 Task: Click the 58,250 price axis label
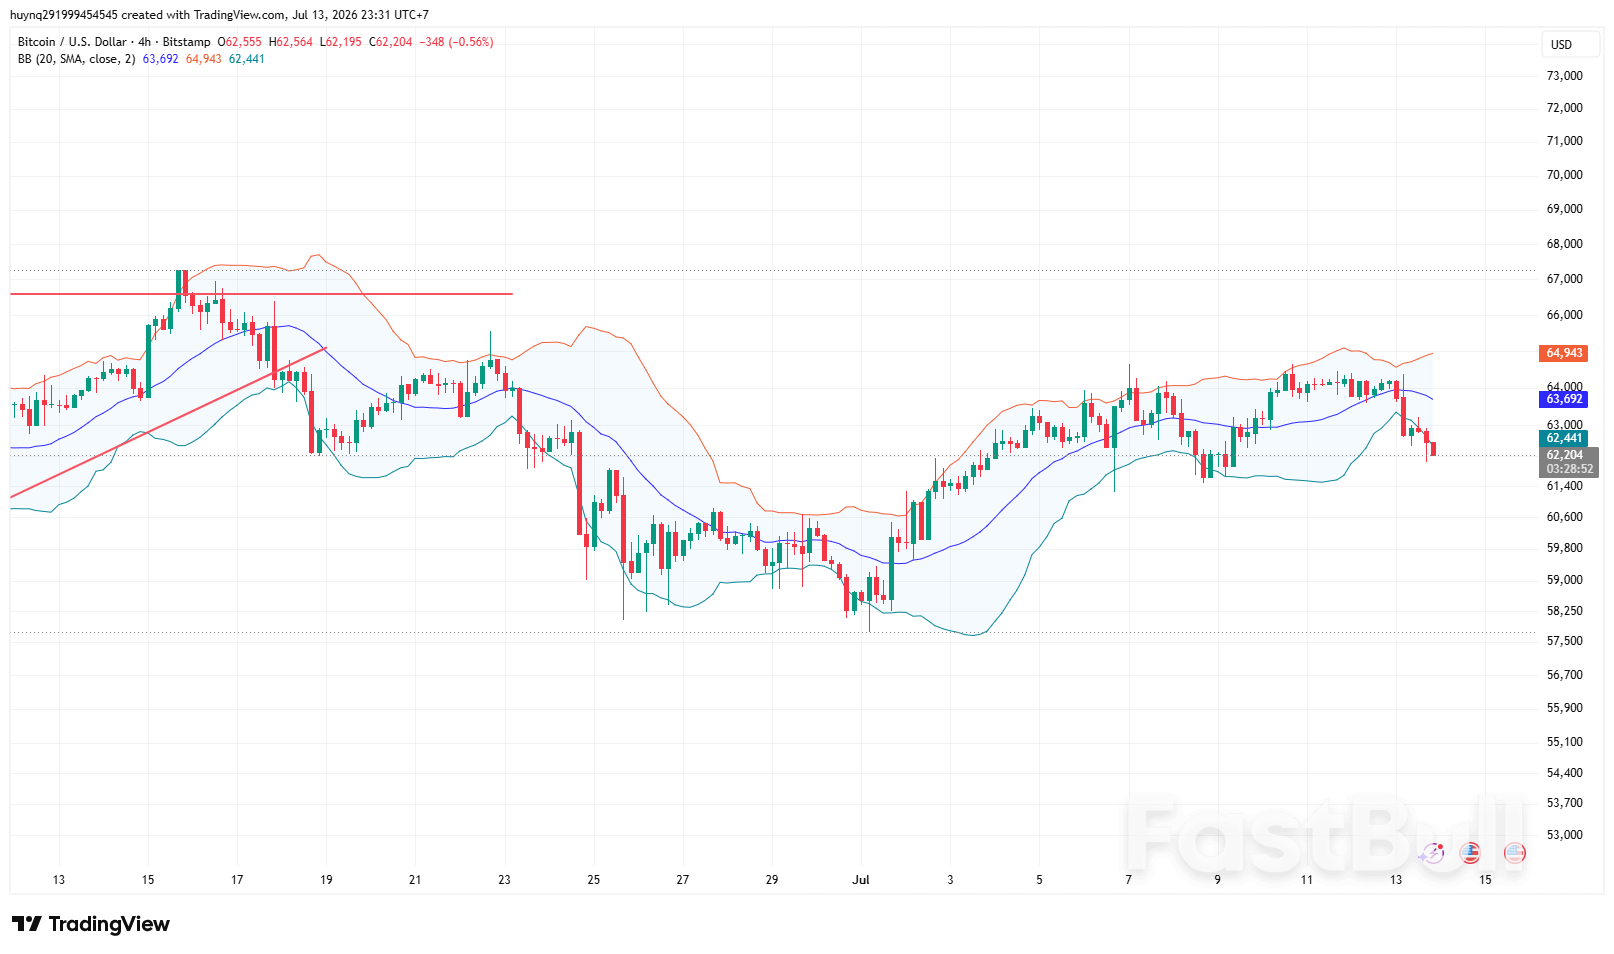(1564, 611)
